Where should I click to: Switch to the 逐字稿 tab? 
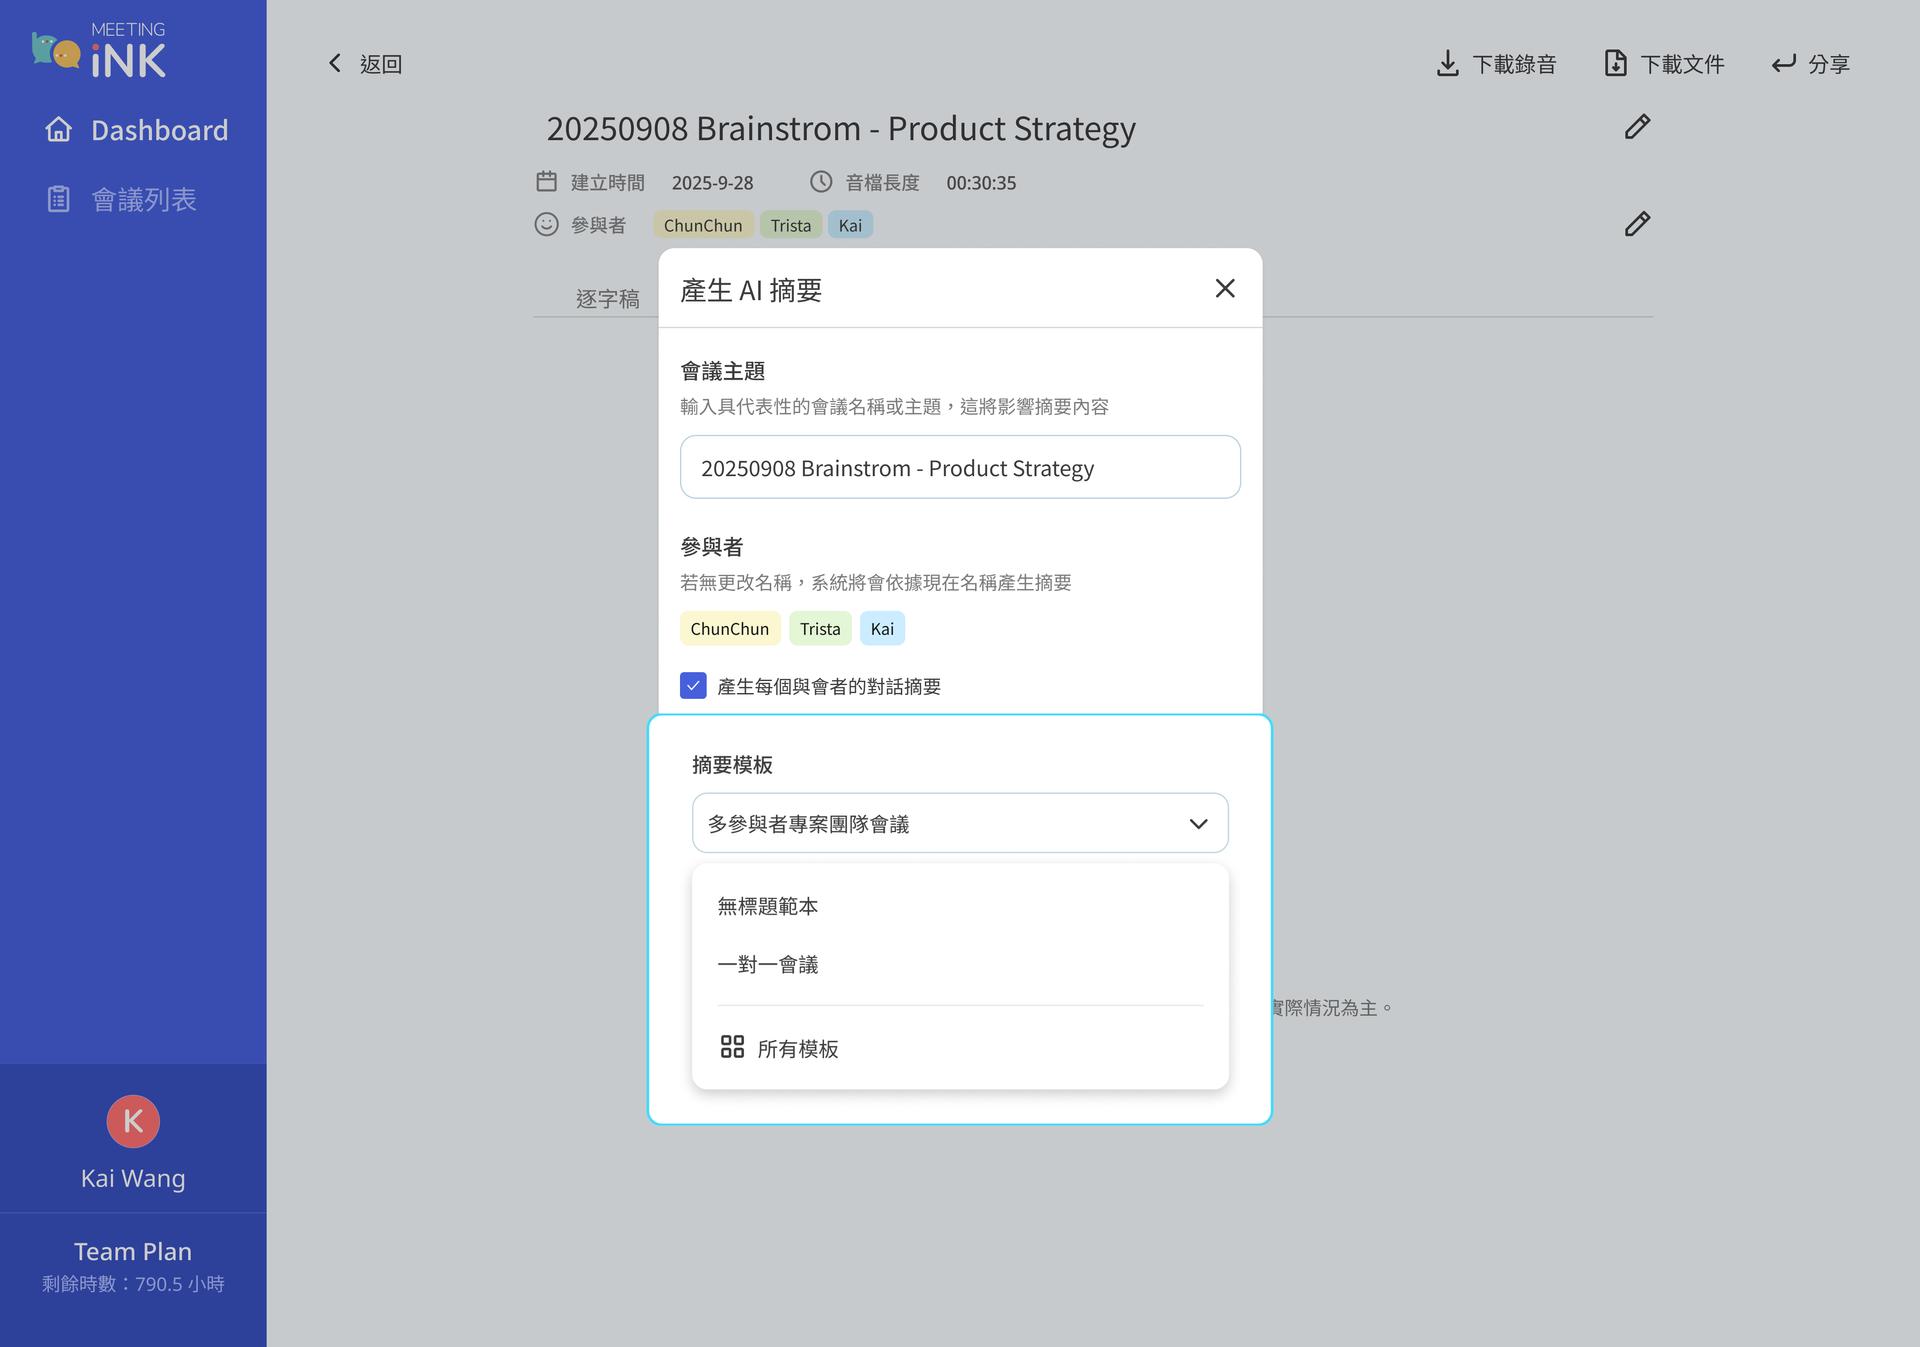(x=607, y=299)
